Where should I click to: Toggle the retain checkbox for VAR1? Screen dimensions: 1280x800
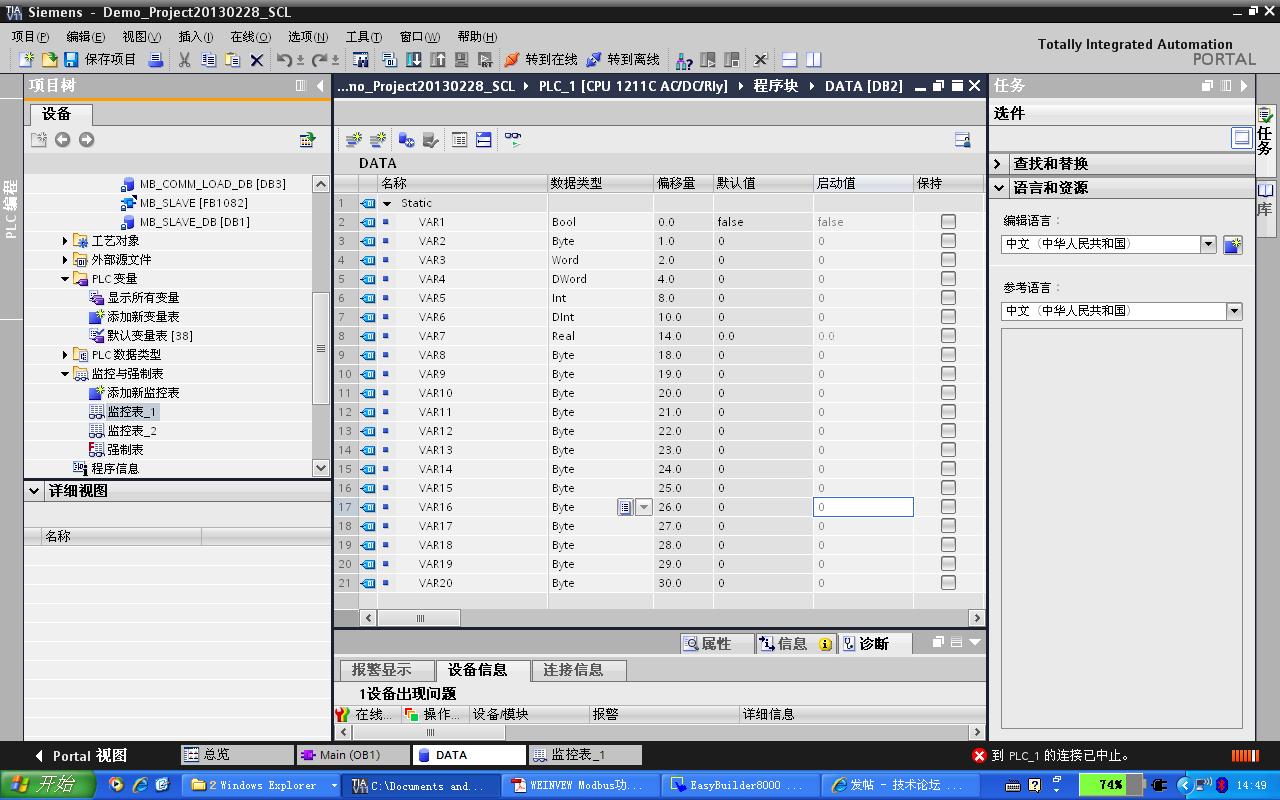coord(948,222)
